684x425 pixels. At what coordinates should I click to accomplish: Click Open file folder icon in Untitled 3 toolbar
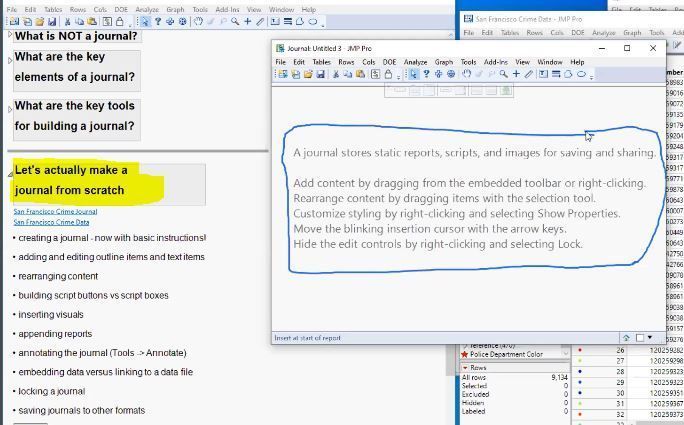tap(308, 74)
